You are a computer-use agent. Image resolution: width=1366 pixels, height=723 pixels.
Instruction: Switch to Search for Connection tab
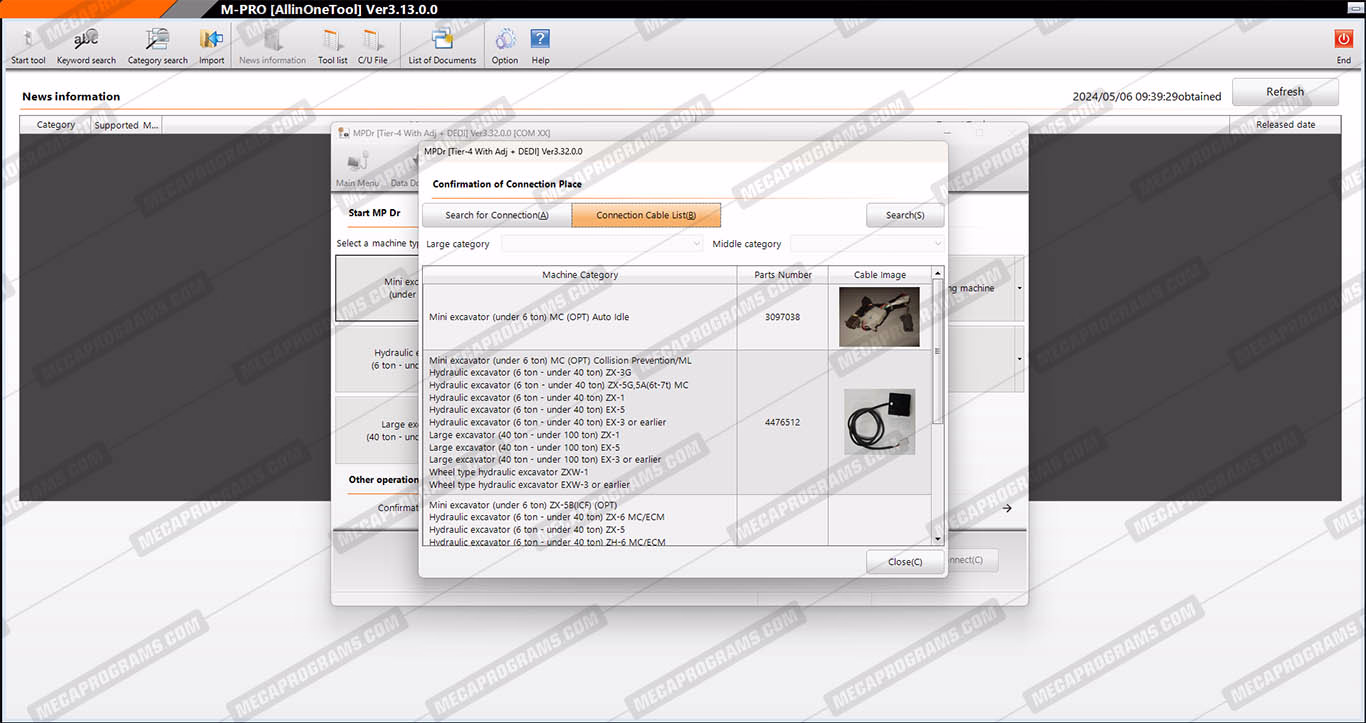pyautogui.click(x=496, y=215)
